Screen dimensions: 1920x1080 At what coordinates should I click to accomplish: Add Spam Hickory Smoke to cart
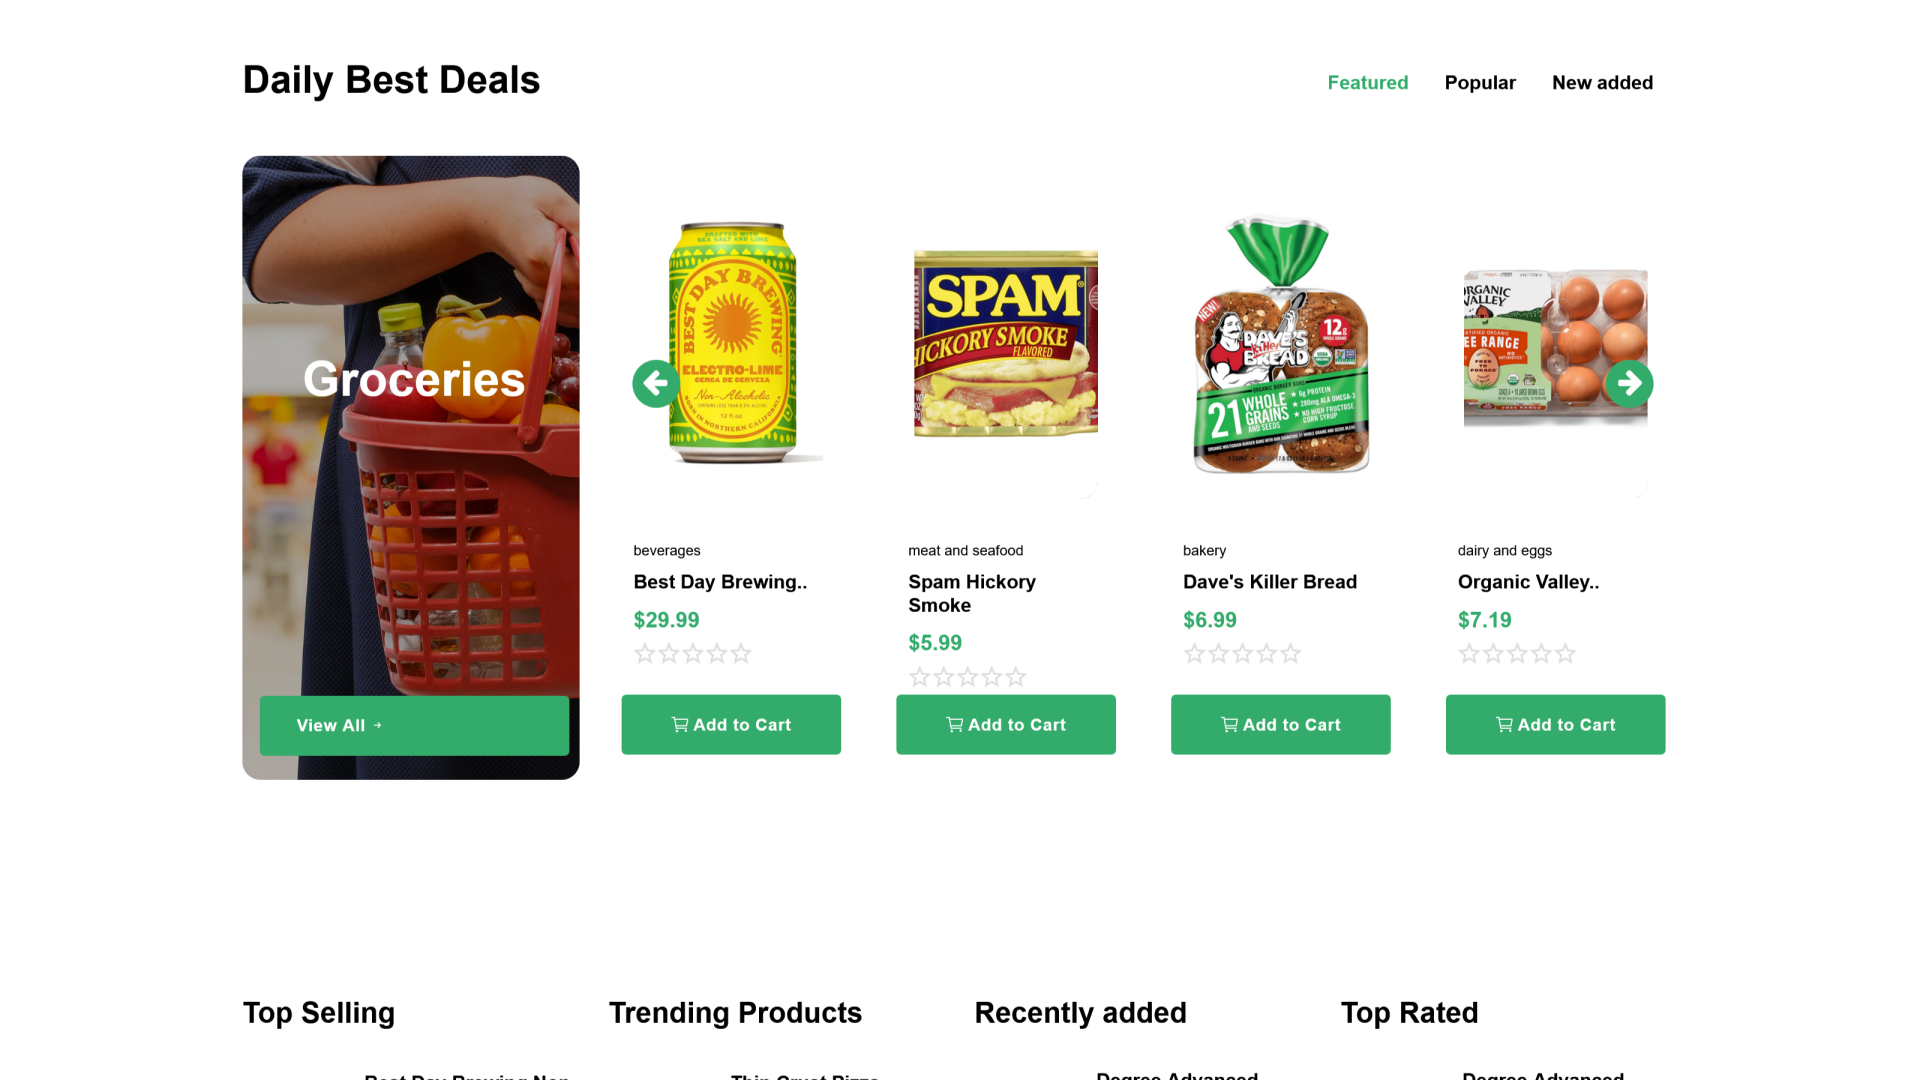click(x=1006, y=724)
